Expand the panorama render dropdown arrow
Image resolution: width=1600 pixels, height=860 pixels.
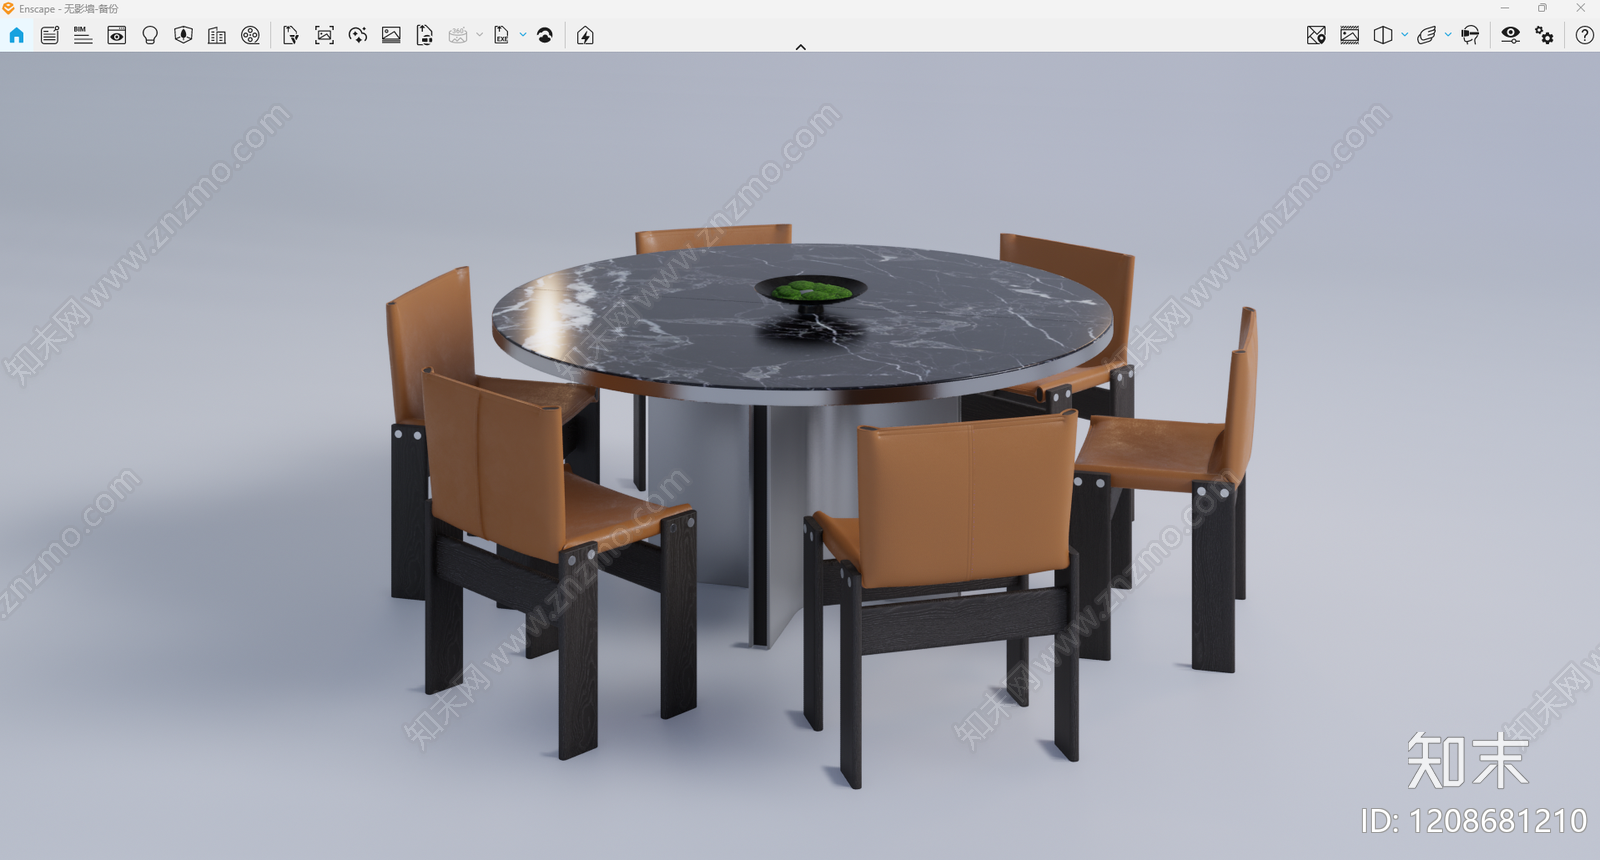coord(479,35)
